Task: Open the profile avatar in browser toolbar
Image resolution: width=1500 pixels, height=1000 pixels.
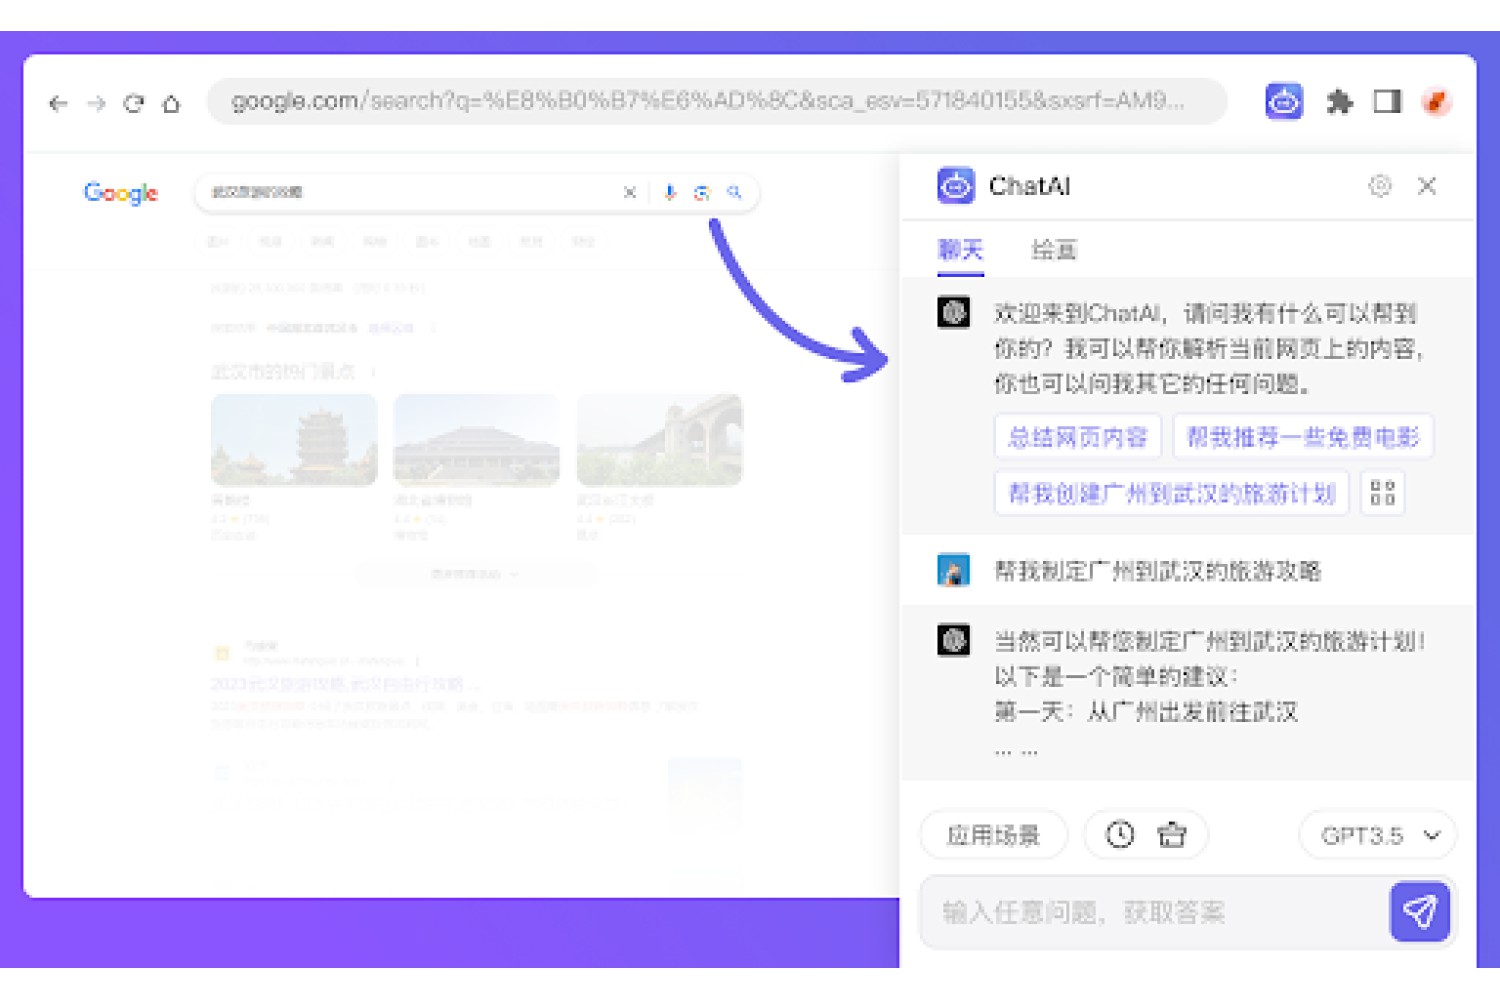Action: point(1436,101)
